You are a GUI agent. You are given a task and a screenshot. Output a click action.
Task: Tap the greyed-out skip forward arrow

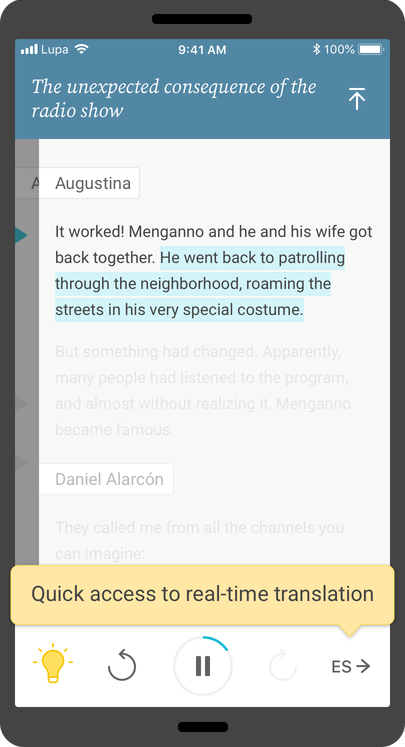283,665
